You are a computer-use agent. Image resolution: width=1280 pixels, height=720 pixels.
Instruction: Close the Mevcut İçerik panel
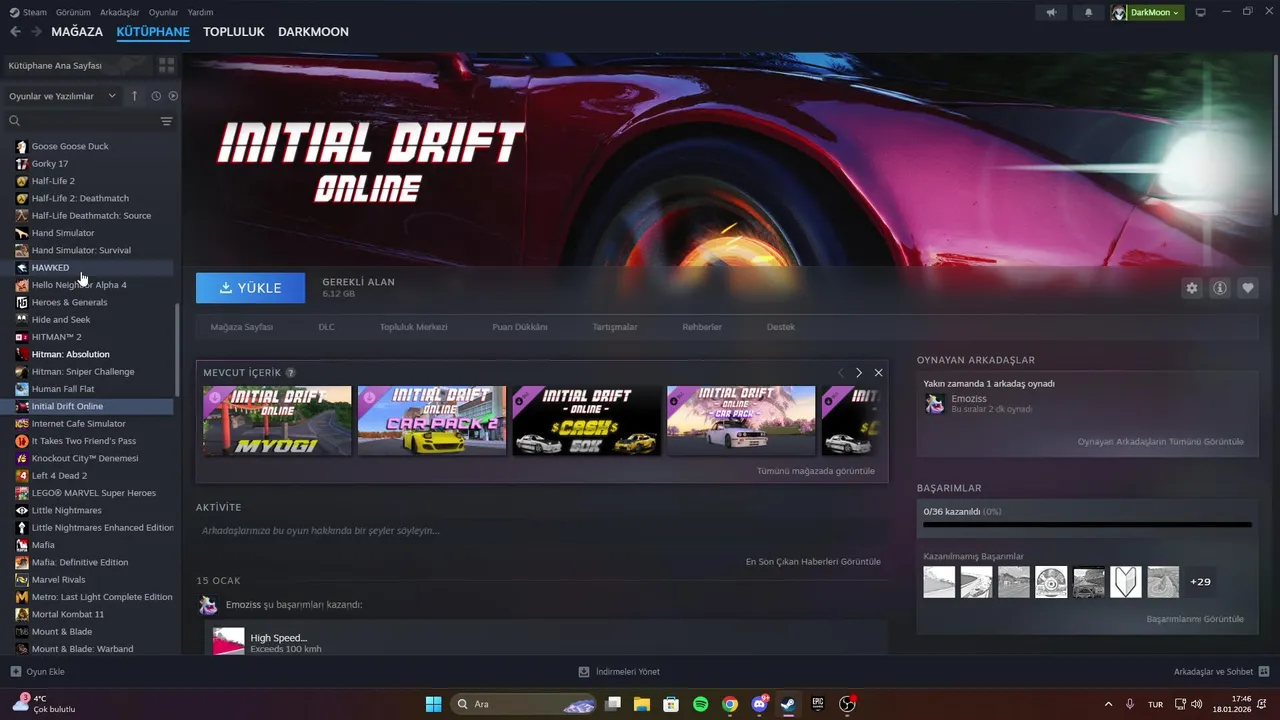click(879, 373)
